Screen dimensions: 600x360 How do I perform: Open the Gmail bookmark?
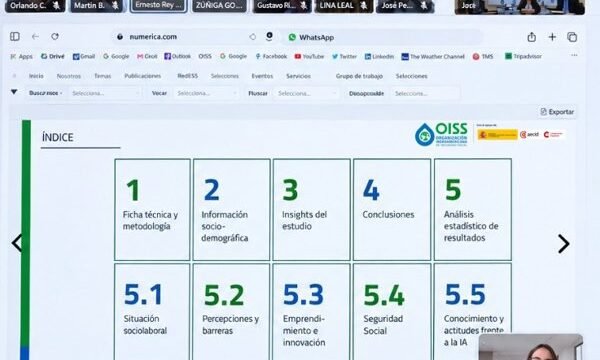point(84,56)
